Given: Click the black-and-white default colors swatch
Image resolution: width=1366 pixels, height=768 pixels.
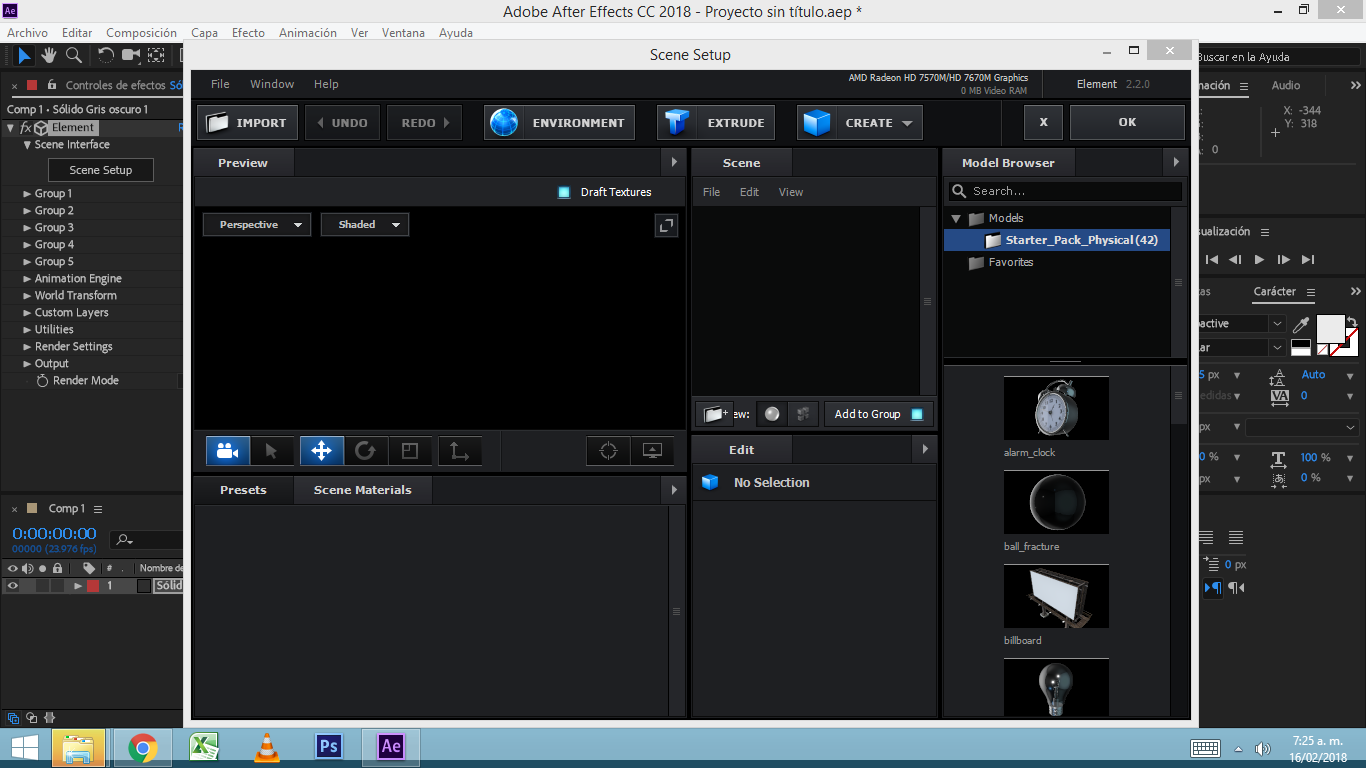Looking at the screenshot, I should click(1301, 348).
